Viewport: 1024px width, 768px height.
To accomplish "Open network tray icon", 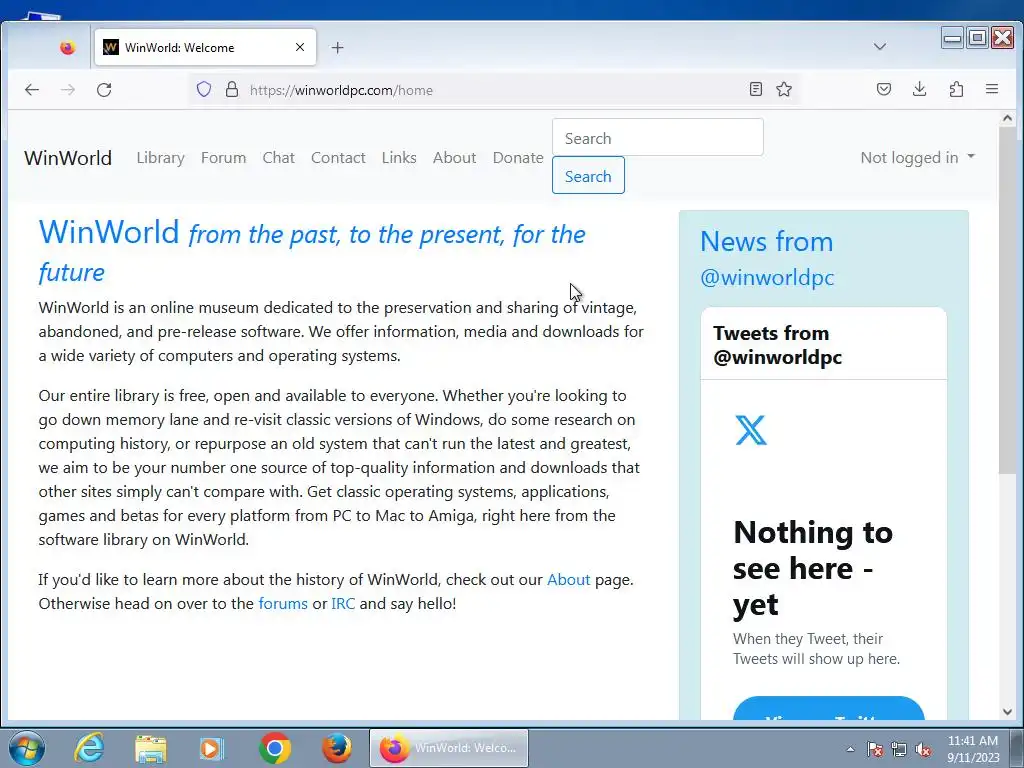I will (899, 749).
